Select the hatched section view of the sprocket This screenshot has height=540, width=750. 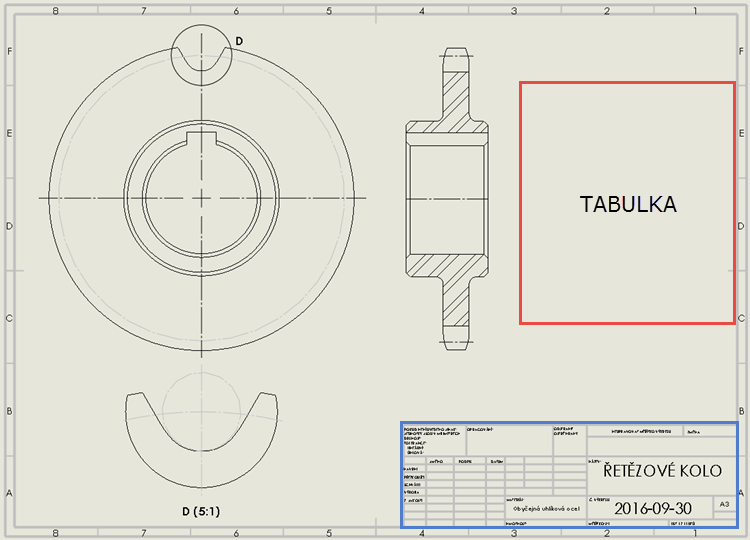pos(447,198)
